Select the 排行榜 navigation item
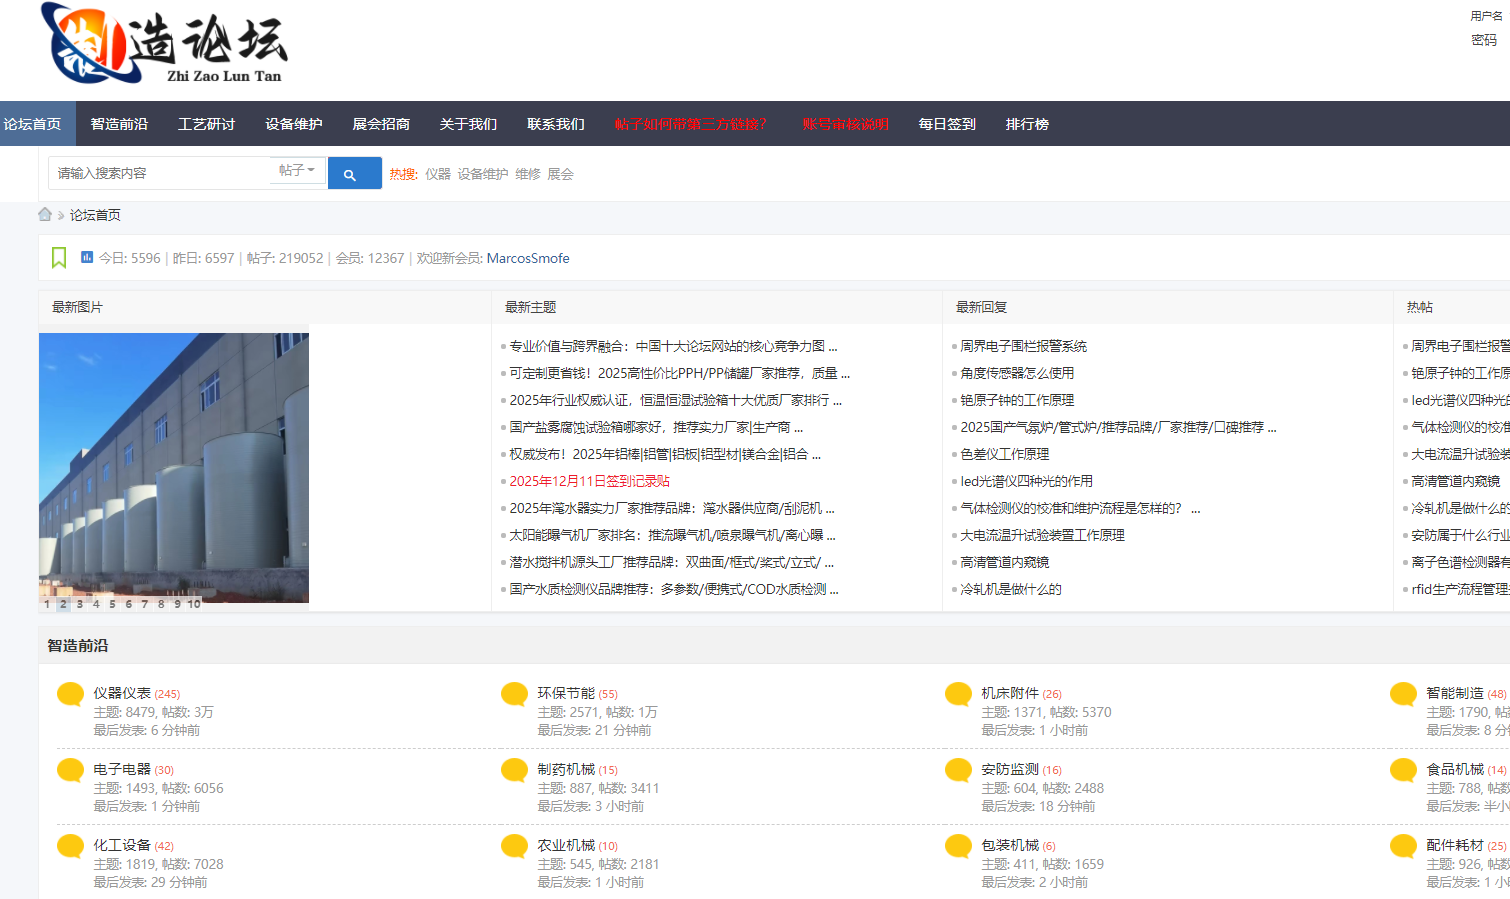 pos(1026,124)
